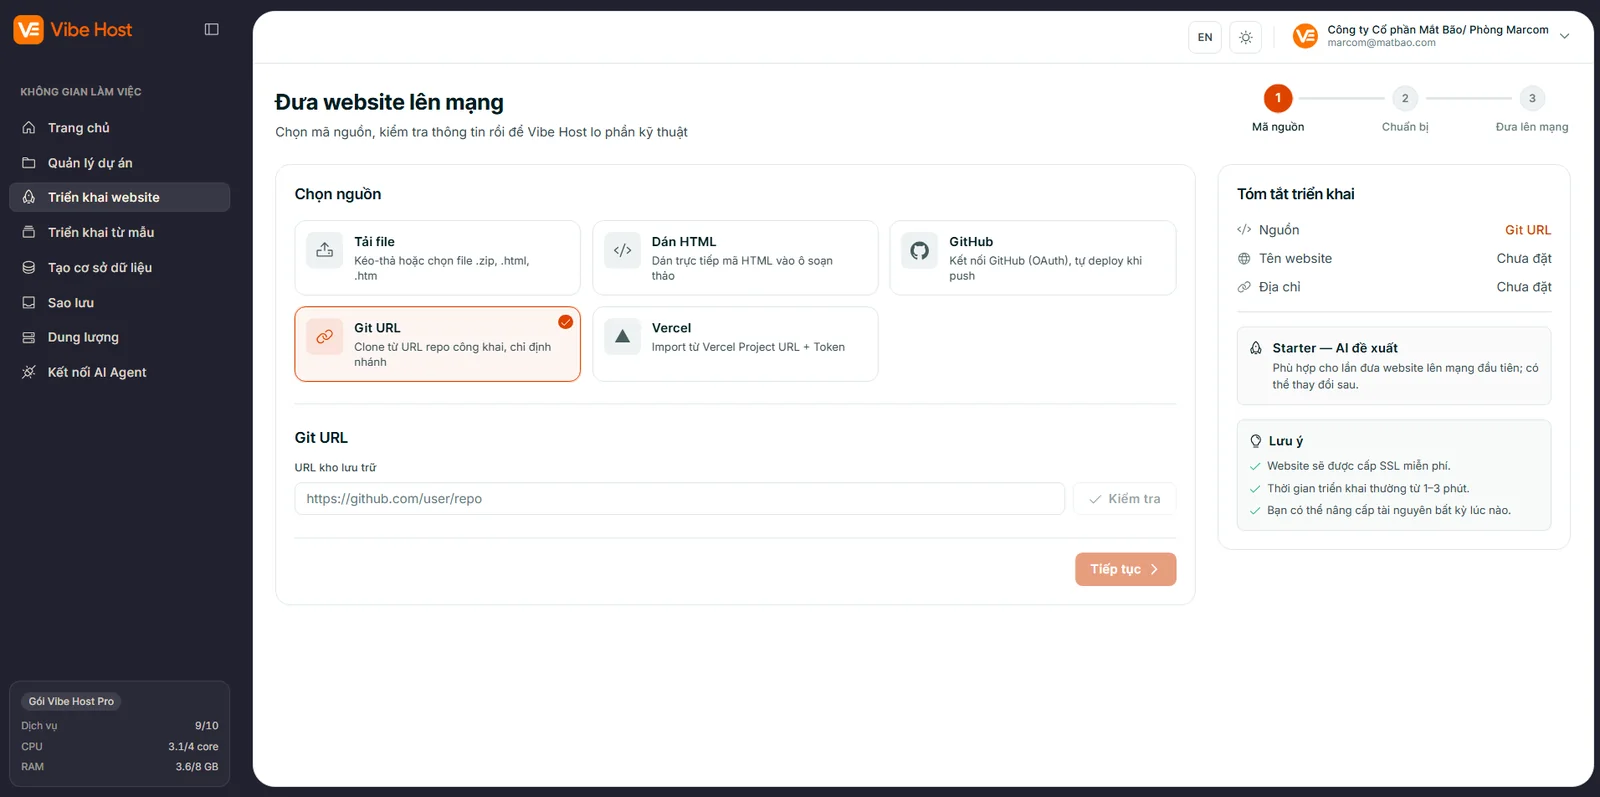Click the GitHub octocat icon
Viewport: 1600px width, 797px height.
(920, 251)
